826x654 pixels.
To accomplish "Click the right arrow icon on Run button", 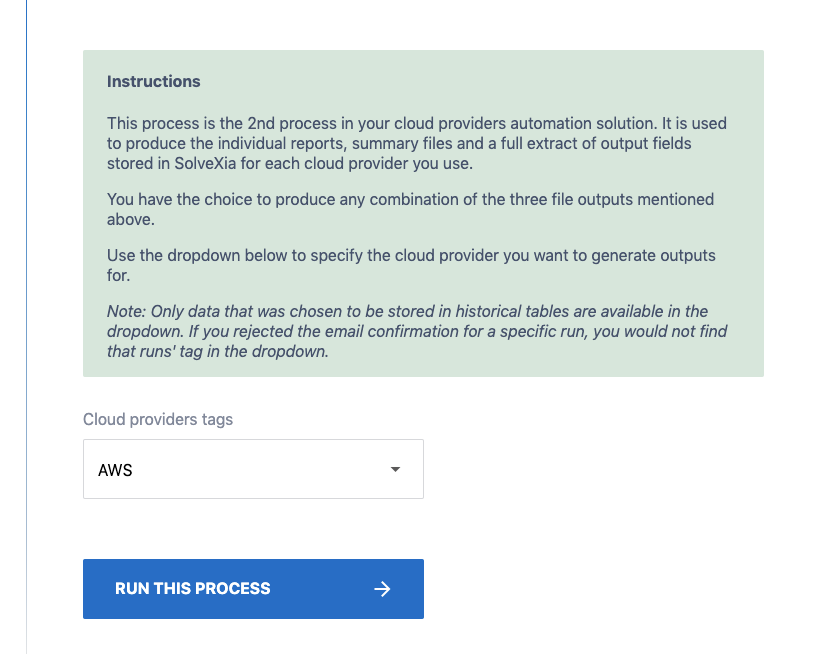I will click(x=382, y=589).
